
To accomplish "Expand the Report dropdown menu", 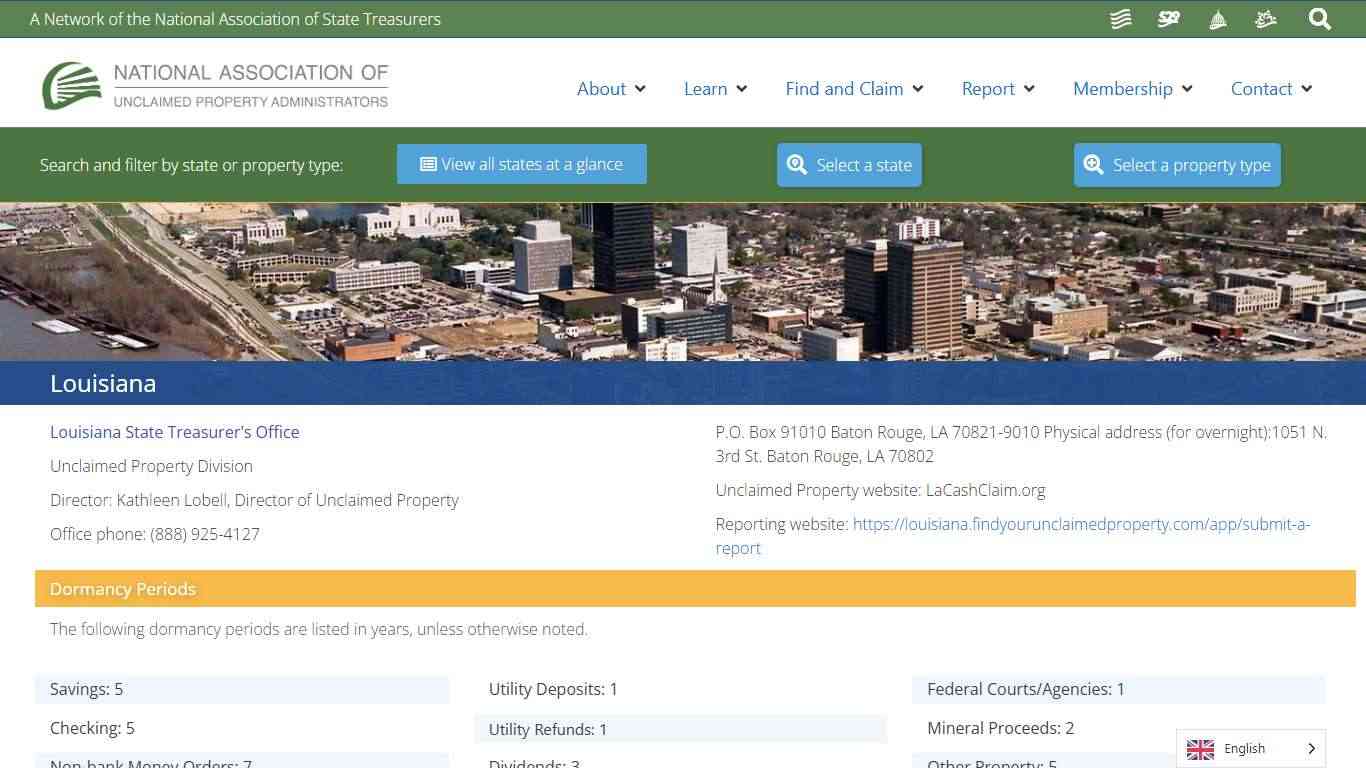I will pos(1030,89).
